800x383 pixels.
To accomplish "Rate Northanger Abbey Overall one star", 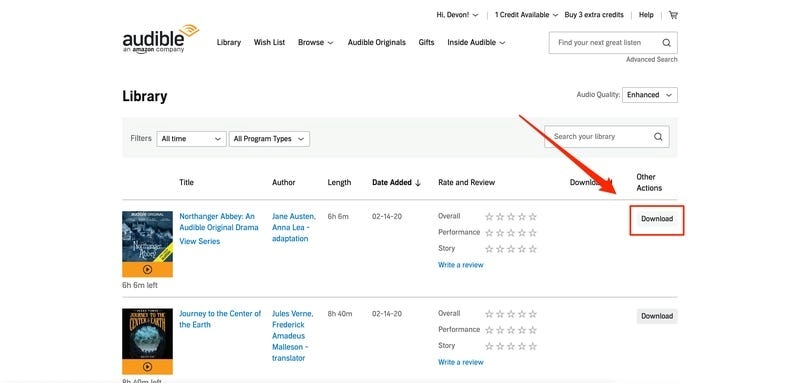I will coord(489,217).
